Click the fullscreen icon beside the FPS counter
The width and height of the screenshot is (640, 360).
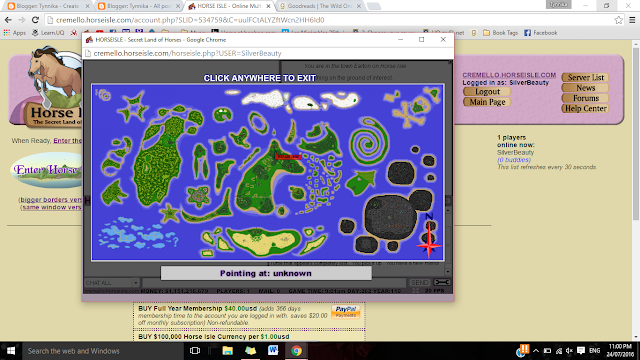point(416,291)
